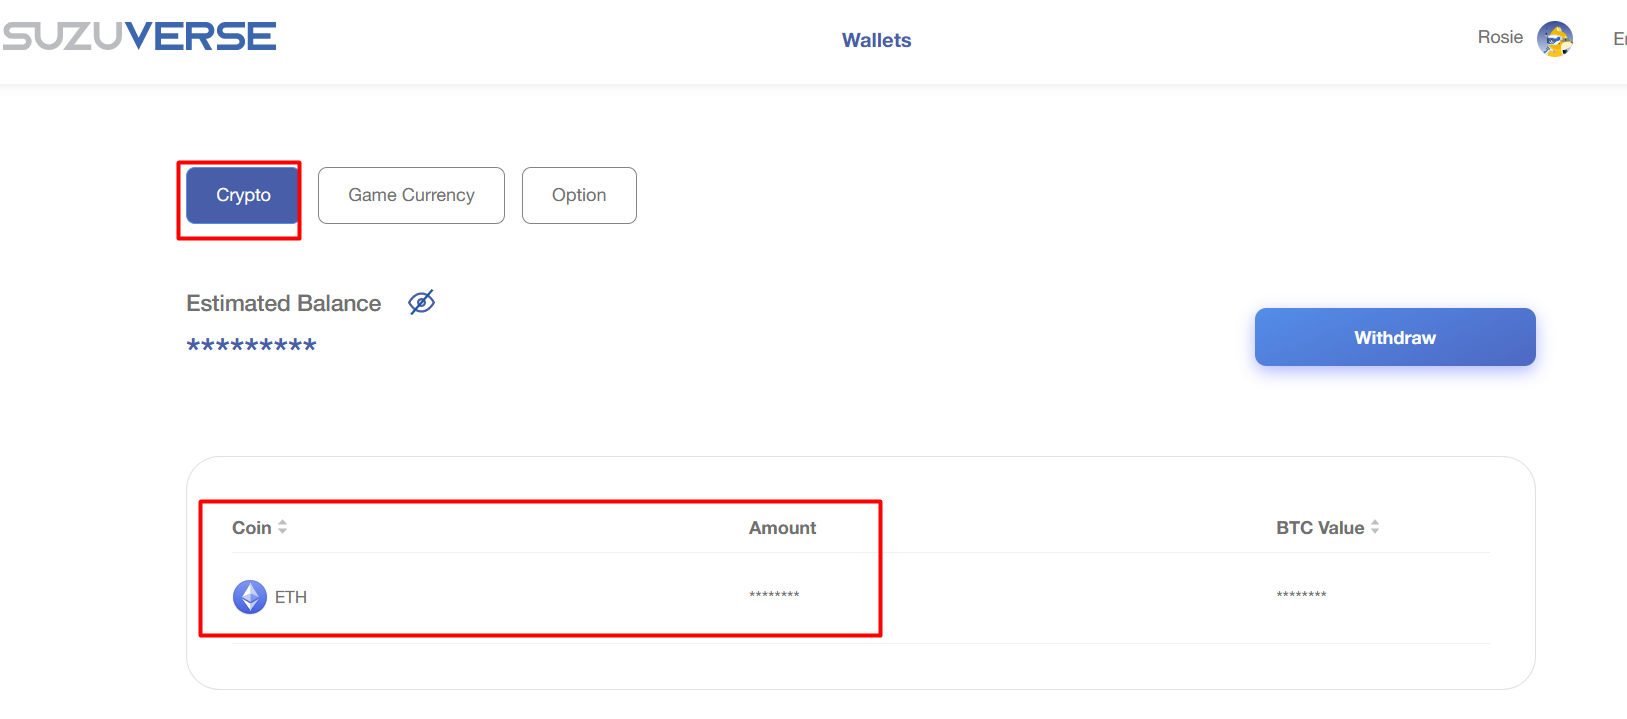This screenshot has height=719, width=1627.
Task: Open the language selector at top right
Action: pyautogui.click(x=1619, y=39)
